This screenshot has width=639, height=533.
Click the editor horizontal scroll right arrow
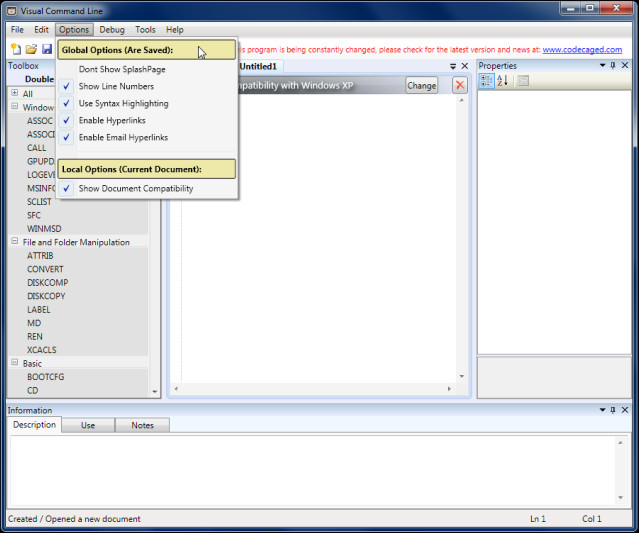pos(450,389)
